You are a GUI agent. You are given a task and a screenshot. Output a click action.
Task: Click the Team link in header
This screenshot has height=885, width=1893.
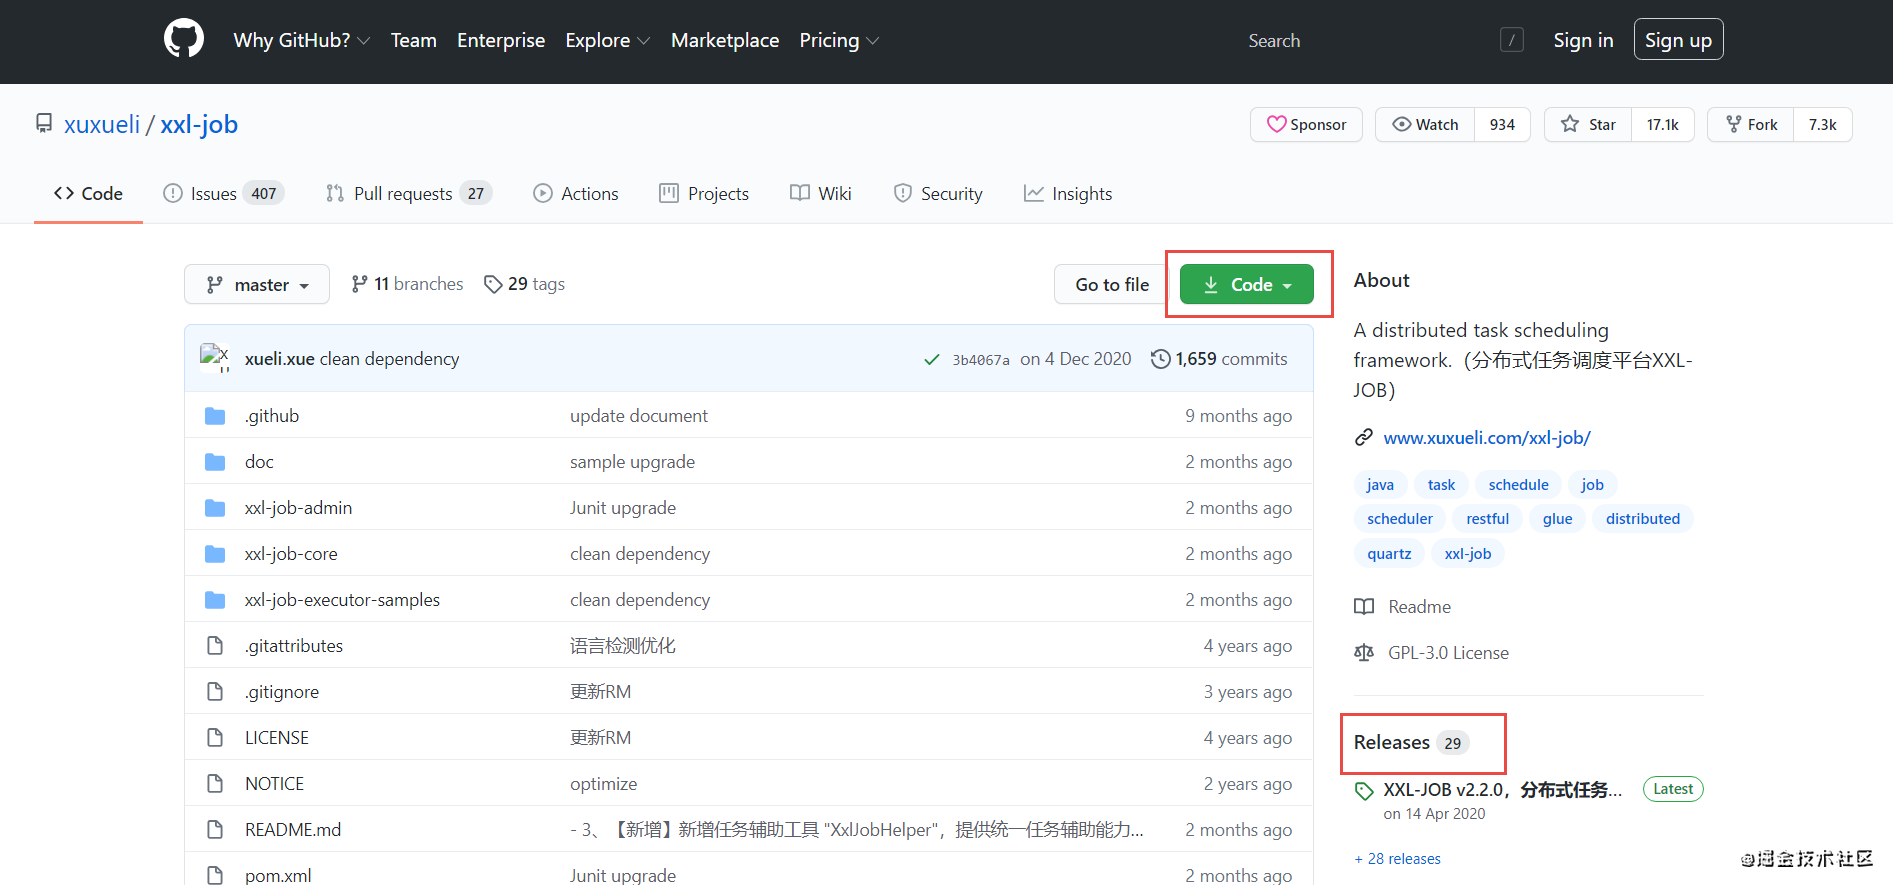(x=414, y=40)
